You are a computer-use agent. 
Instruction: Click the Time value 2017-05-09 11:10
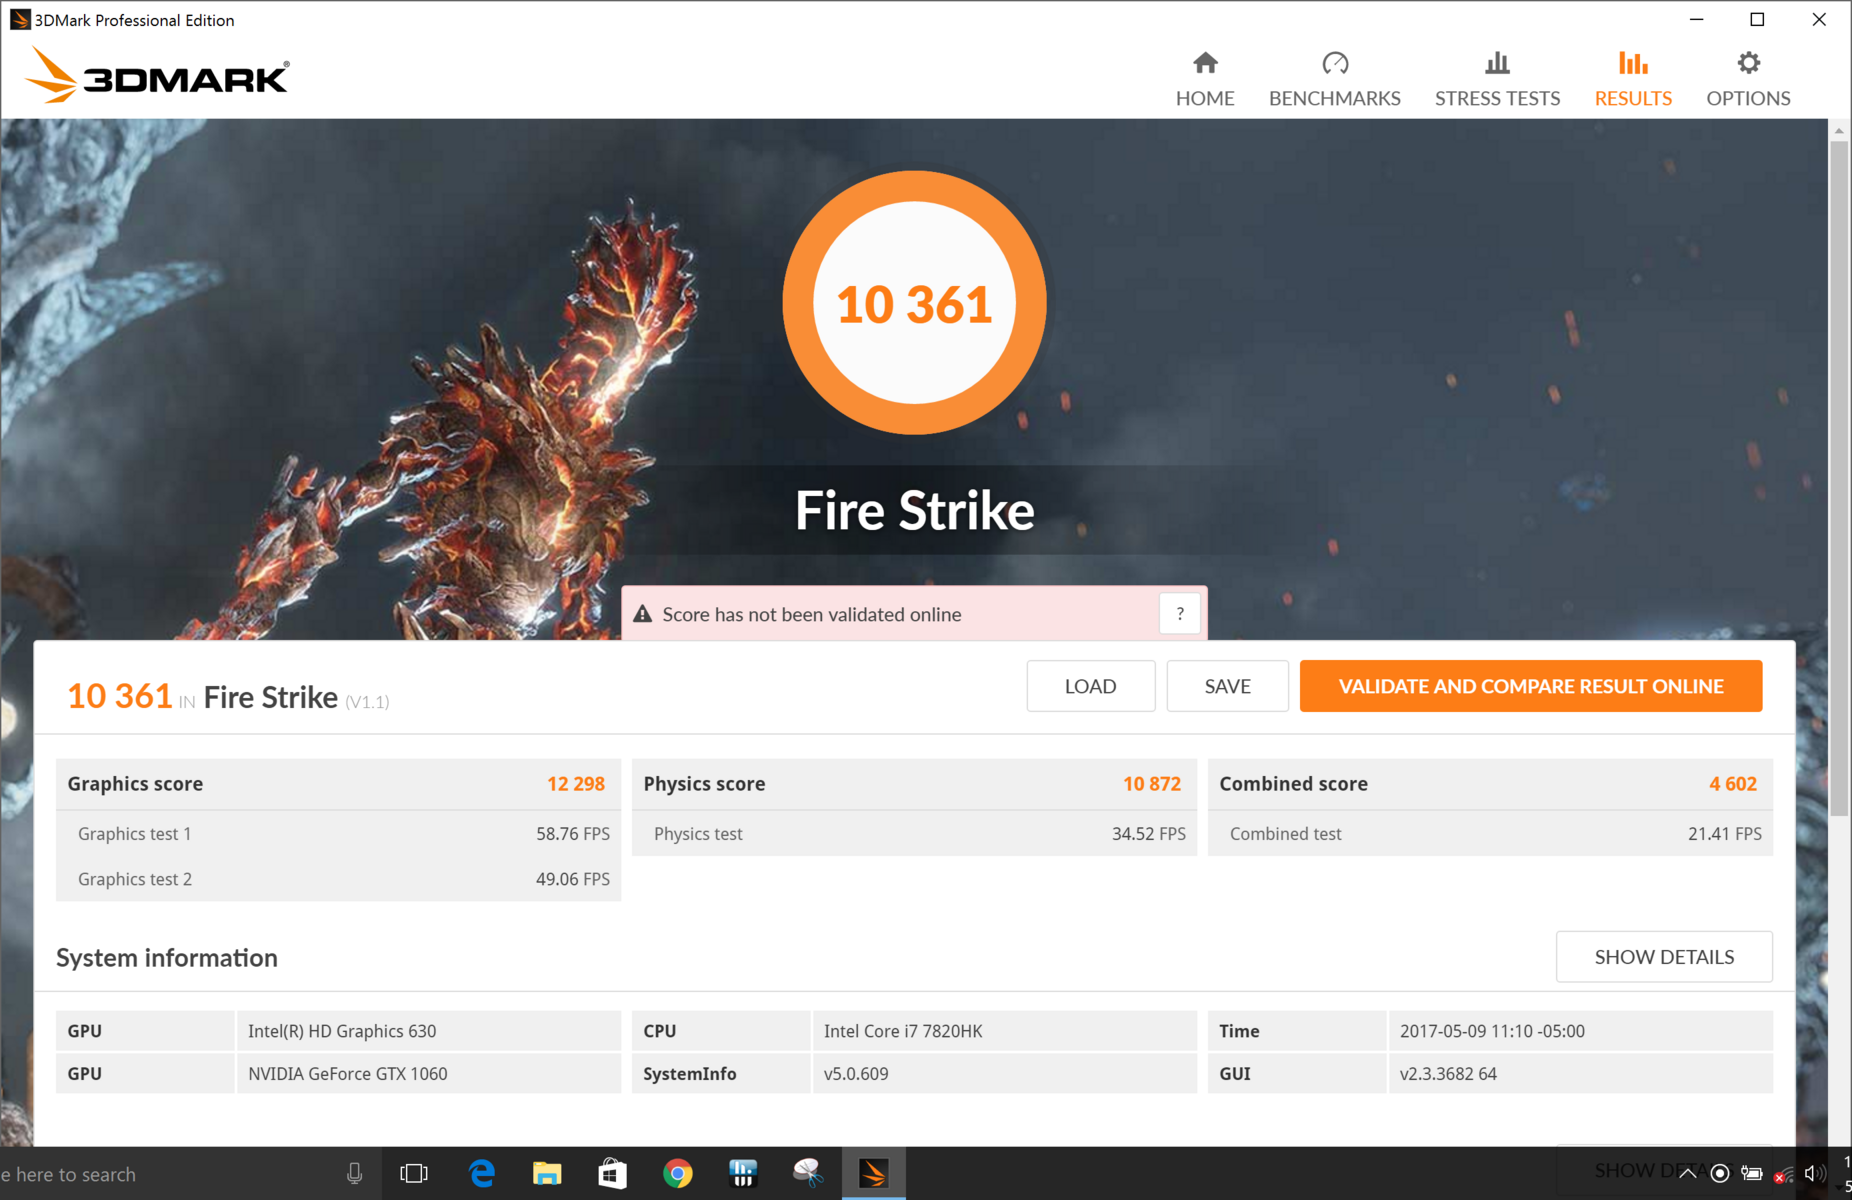pos(1492,1031)
